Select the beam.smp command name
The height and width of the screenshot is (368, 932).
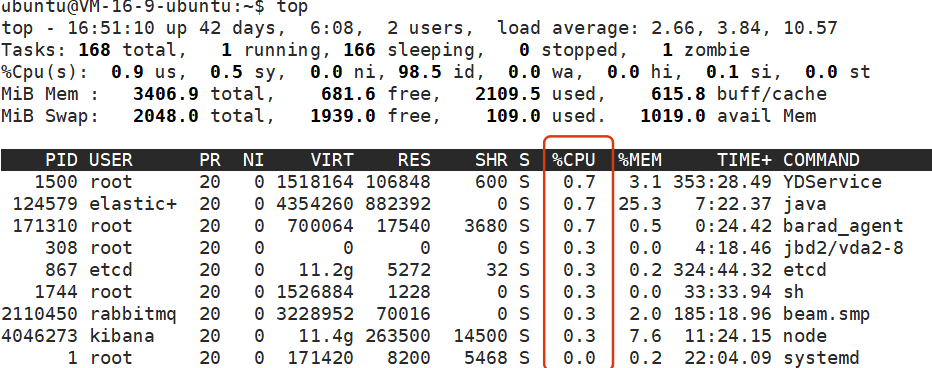click(826, 314)
